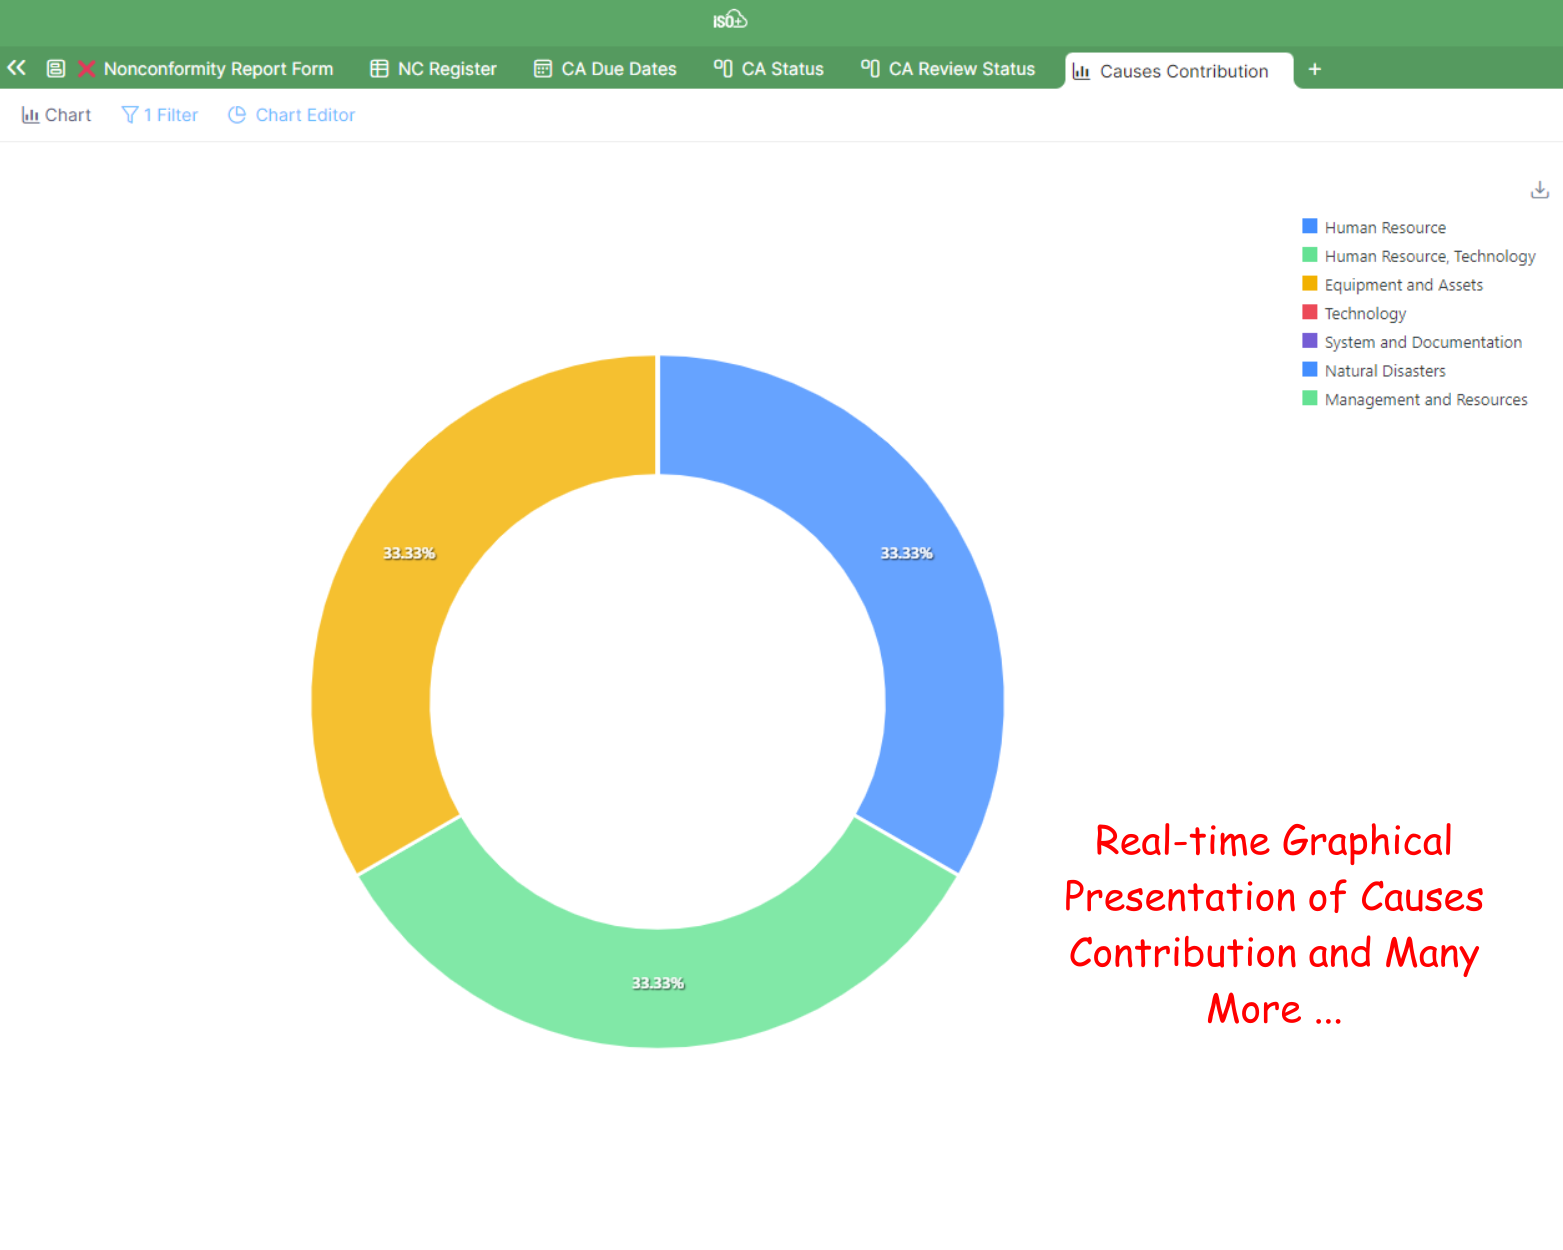The height and width of the screenshot is (1250, 1563).
Task: Add a new view with plus icon
Action: point(1314,69)
